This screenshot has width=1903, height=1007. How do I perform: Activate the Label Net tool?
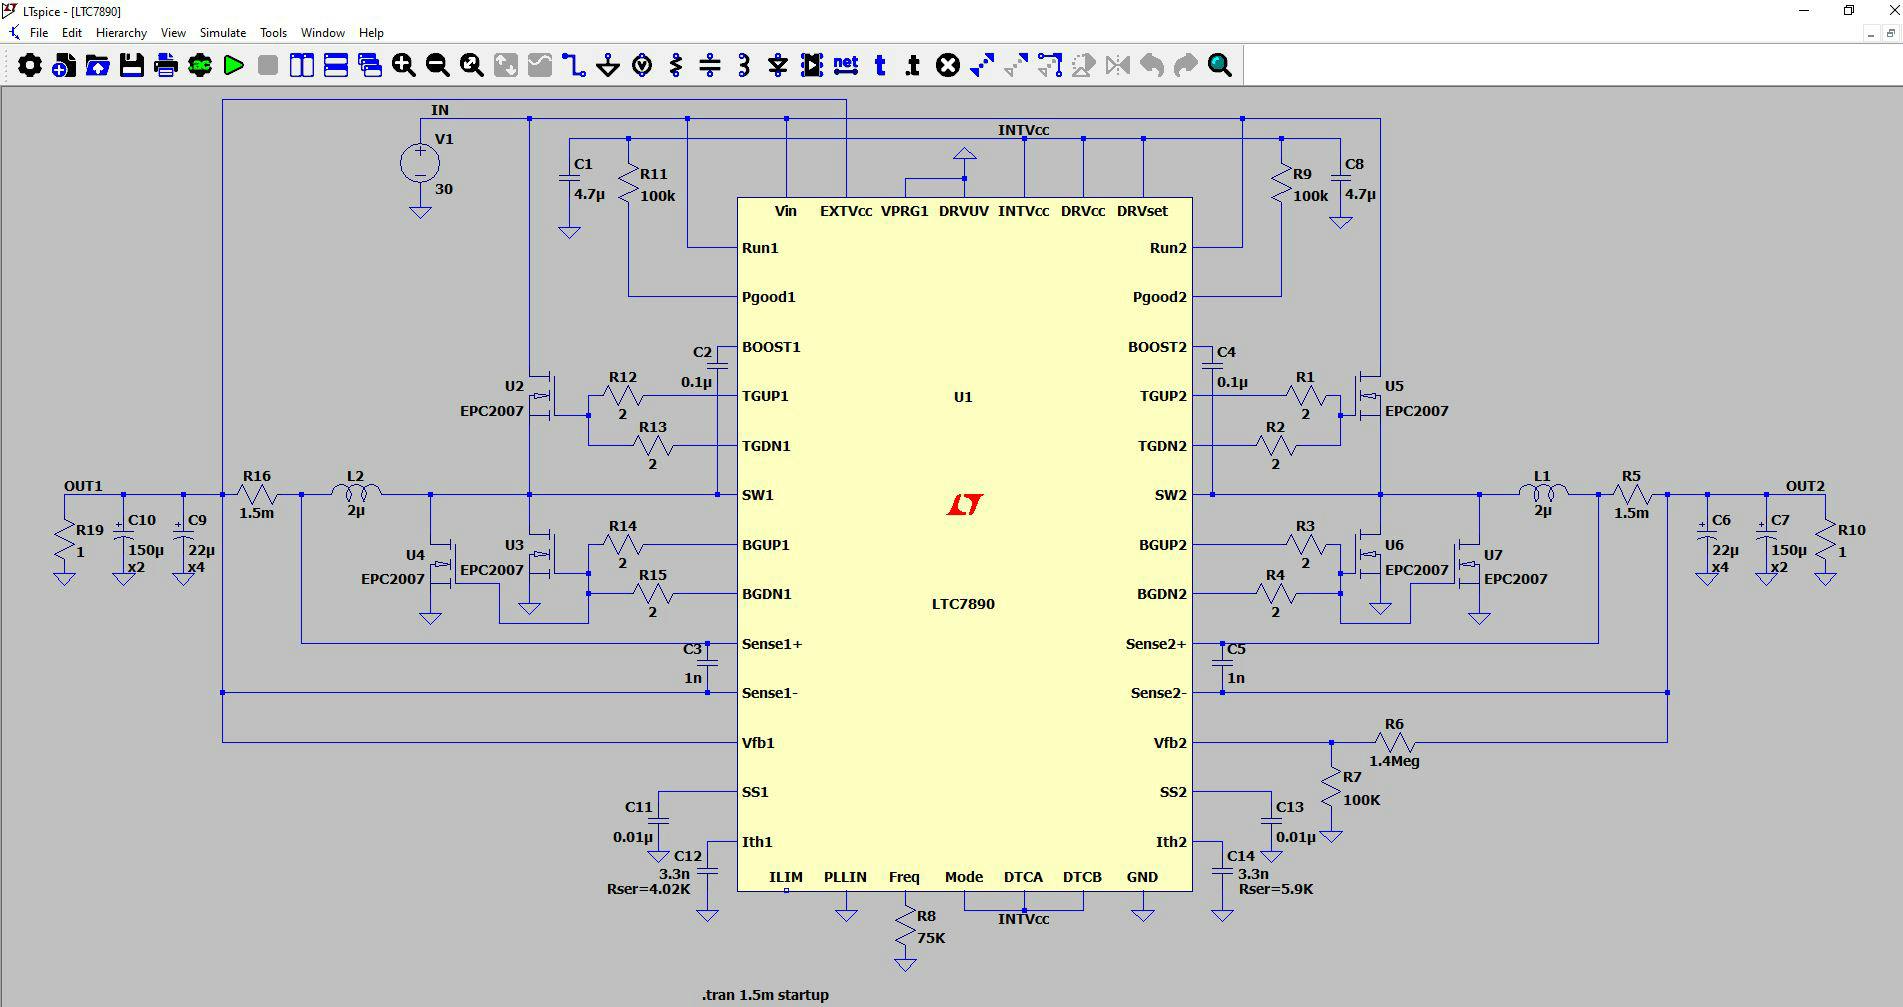point(847,65)
